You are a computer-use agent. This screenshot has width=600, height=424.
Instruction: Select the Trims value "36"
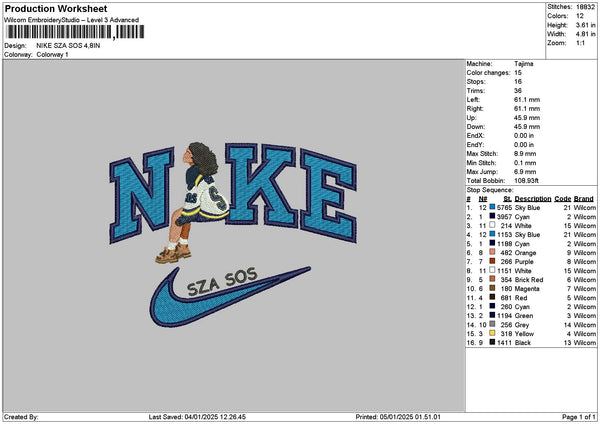click(x=518, y=91)
